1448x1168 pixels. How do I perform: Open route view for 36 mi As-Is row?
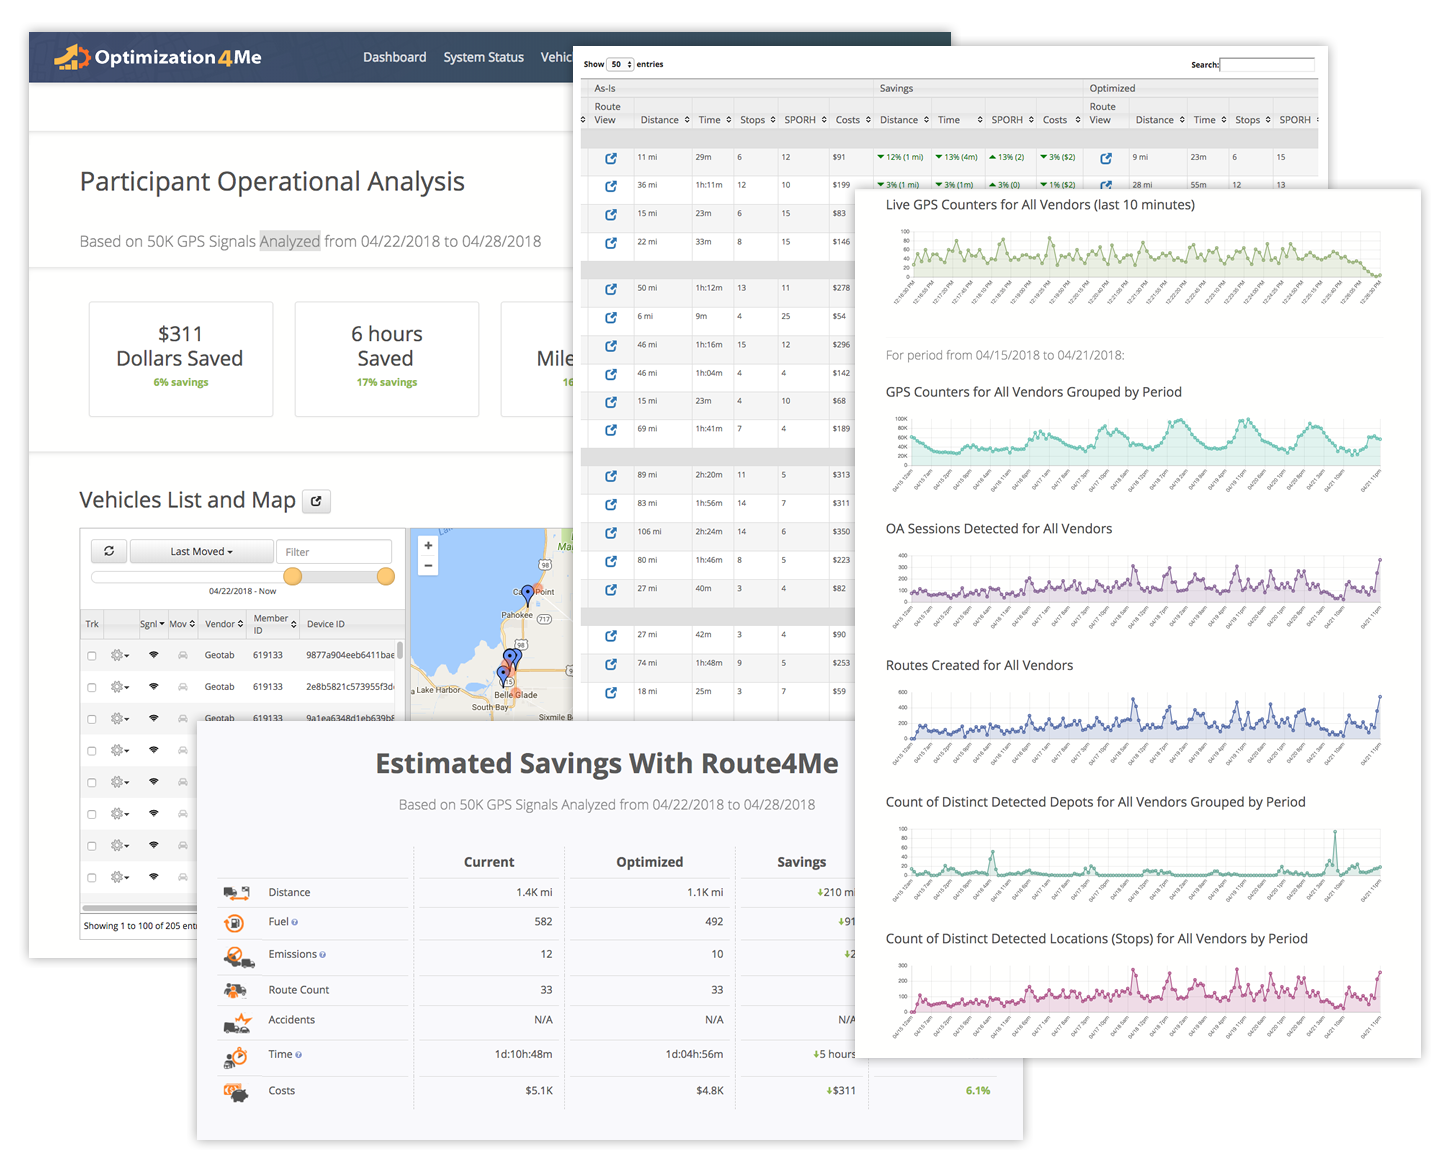click(x=610, y=186)
